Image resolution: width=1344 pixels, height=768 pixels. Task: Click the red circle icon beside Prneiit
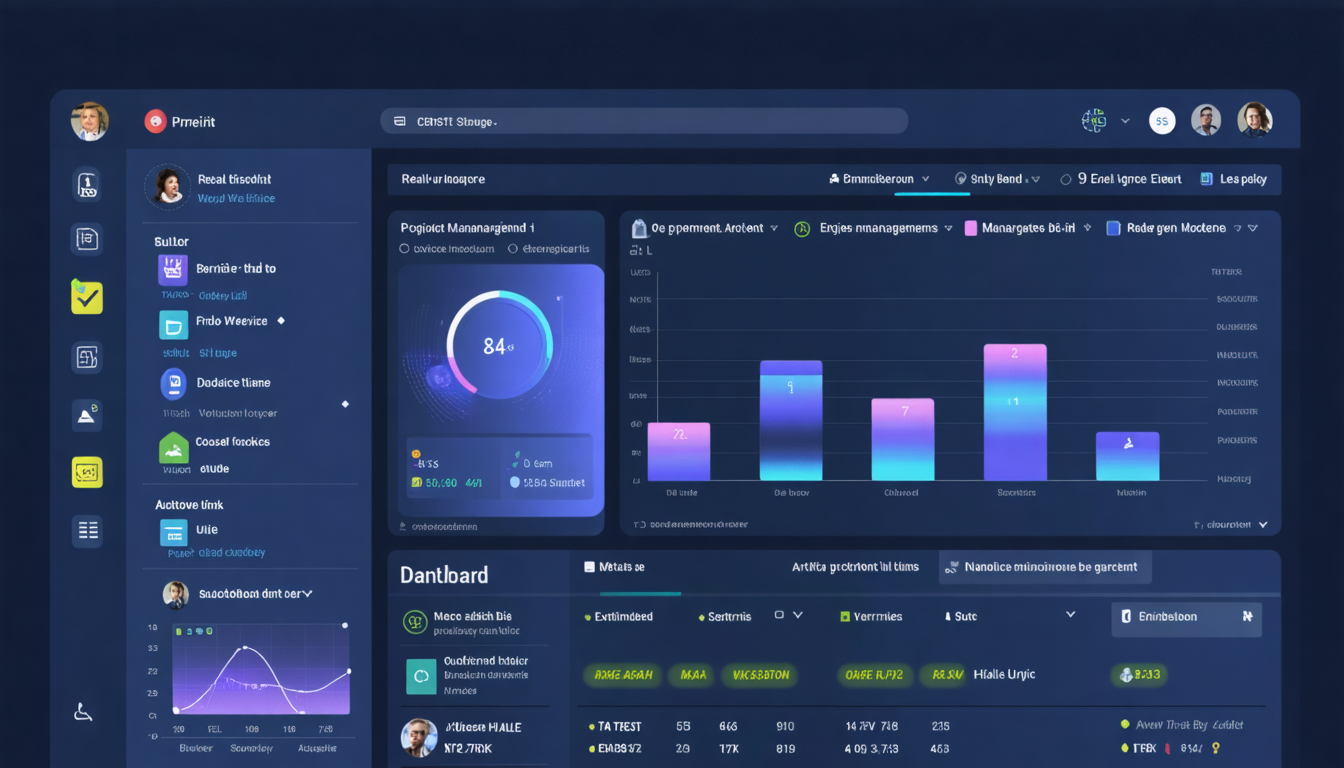pos(155,121)
